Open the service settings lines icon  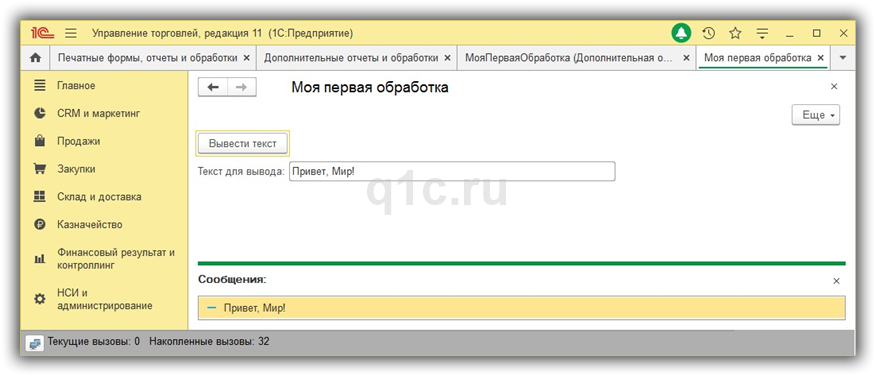point(763,34)
